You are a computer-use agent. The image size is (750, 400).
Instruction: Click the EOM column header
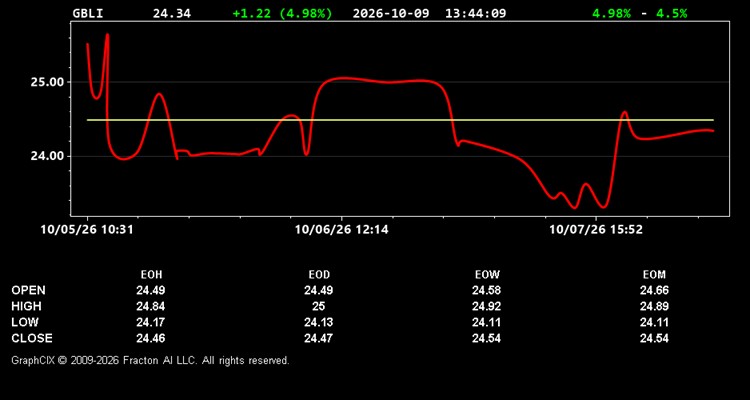654,275
